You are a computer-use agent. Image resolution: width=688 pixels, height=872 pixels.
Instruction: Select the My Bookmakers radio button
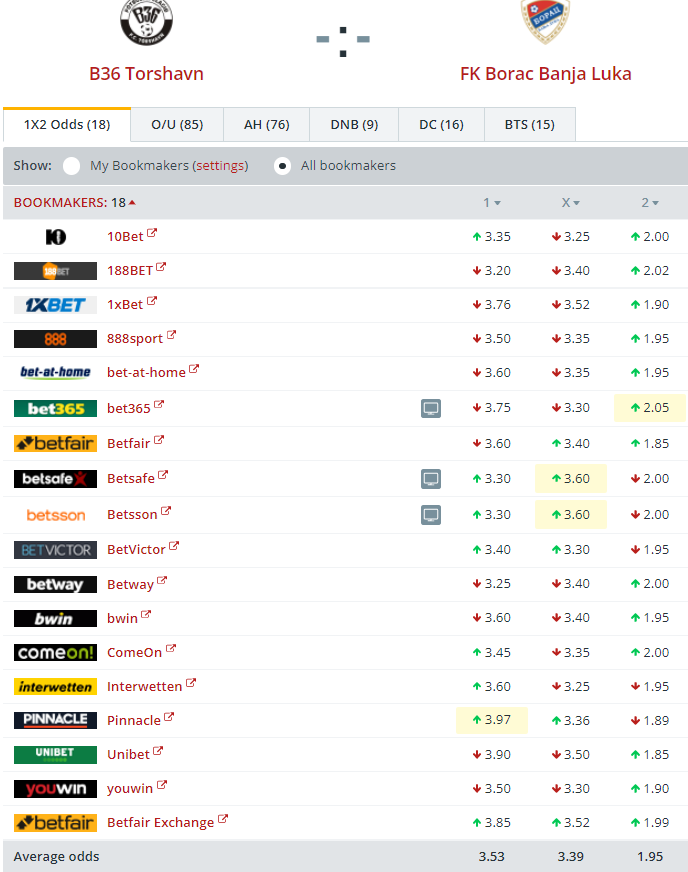[x=72, y=166]
